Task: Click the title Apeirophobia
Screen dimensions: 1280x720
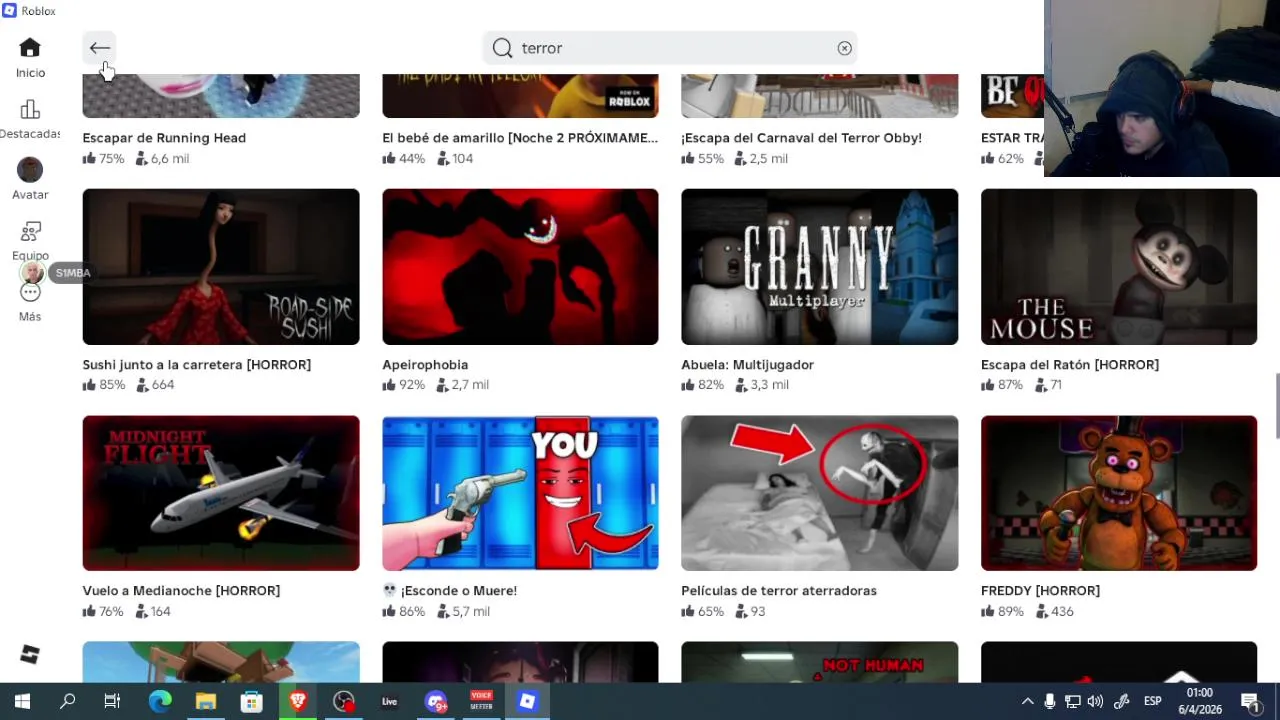Action: (x=425, y=365)
